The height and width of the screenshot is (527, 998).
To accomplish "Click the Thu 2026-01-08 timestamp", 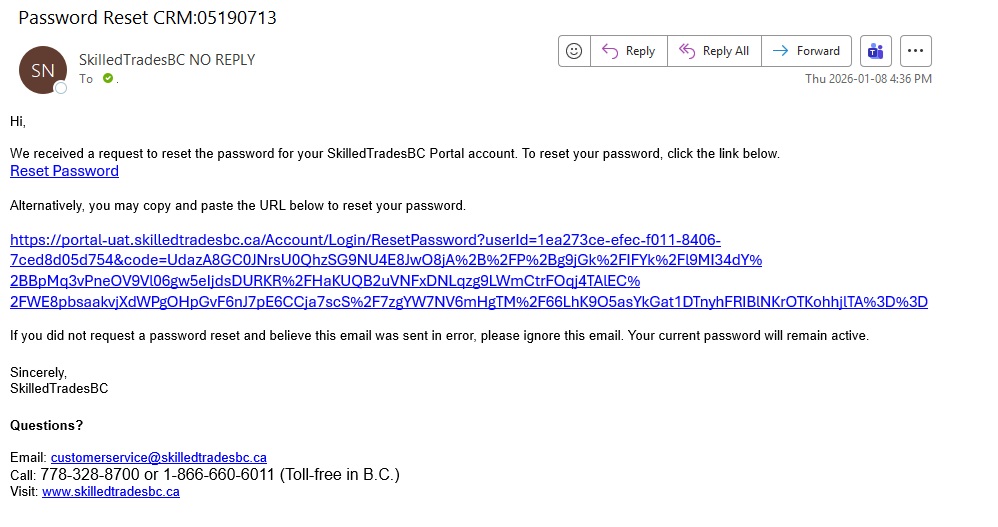I will [868, 79].
